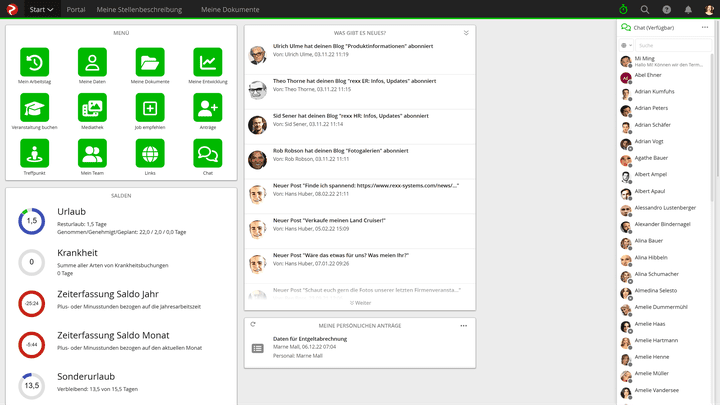Open the notifications bell
Screen dimensions: 720x405
(x=687, y=9)
